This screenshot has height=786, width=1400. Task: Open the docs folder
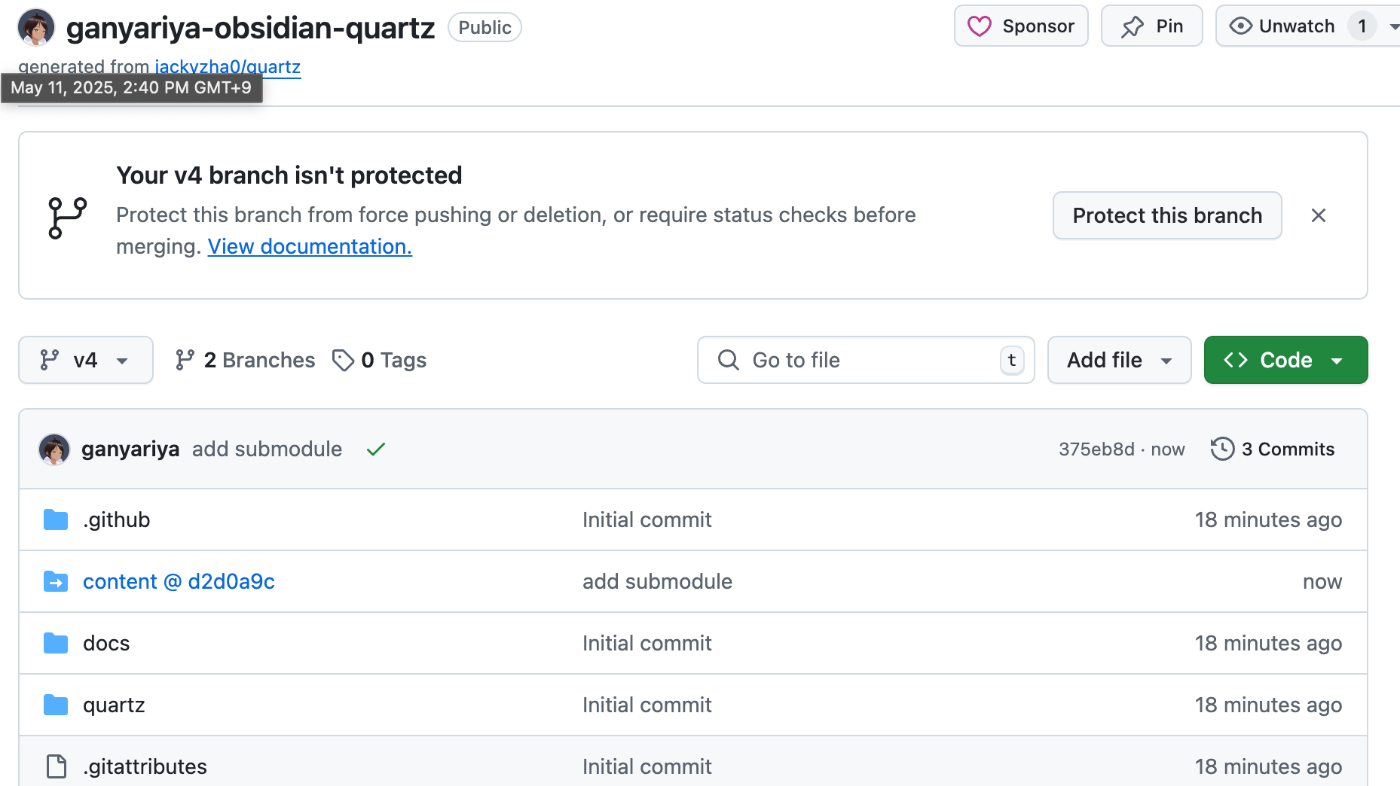106,643
